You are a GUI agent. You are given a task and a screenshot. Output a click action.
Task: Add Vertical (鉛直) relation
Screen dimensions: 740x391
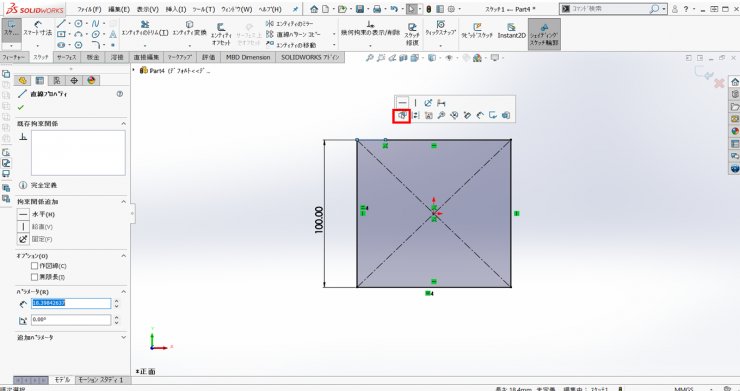click(35, 227)
